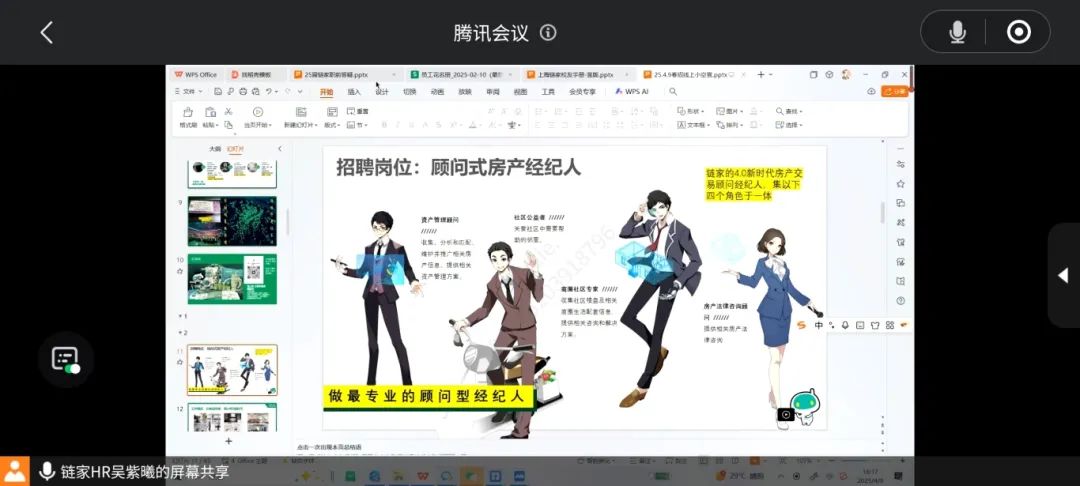Open the new tab plus icon
Screen dimensions: 1080x486
[760, 75]
